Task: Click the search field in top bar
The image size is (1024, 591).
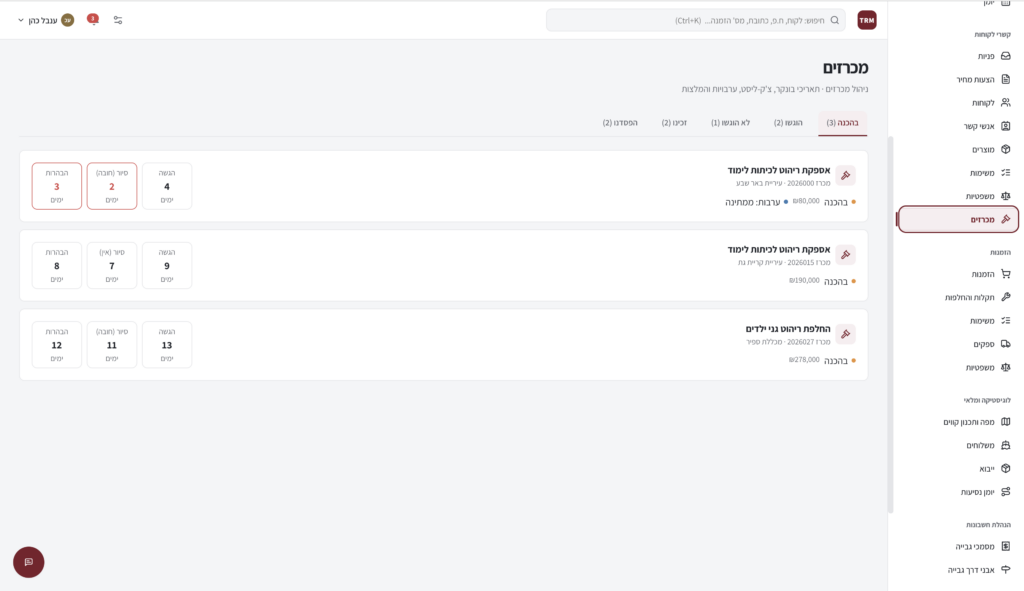Action: [x=696, y=20]
